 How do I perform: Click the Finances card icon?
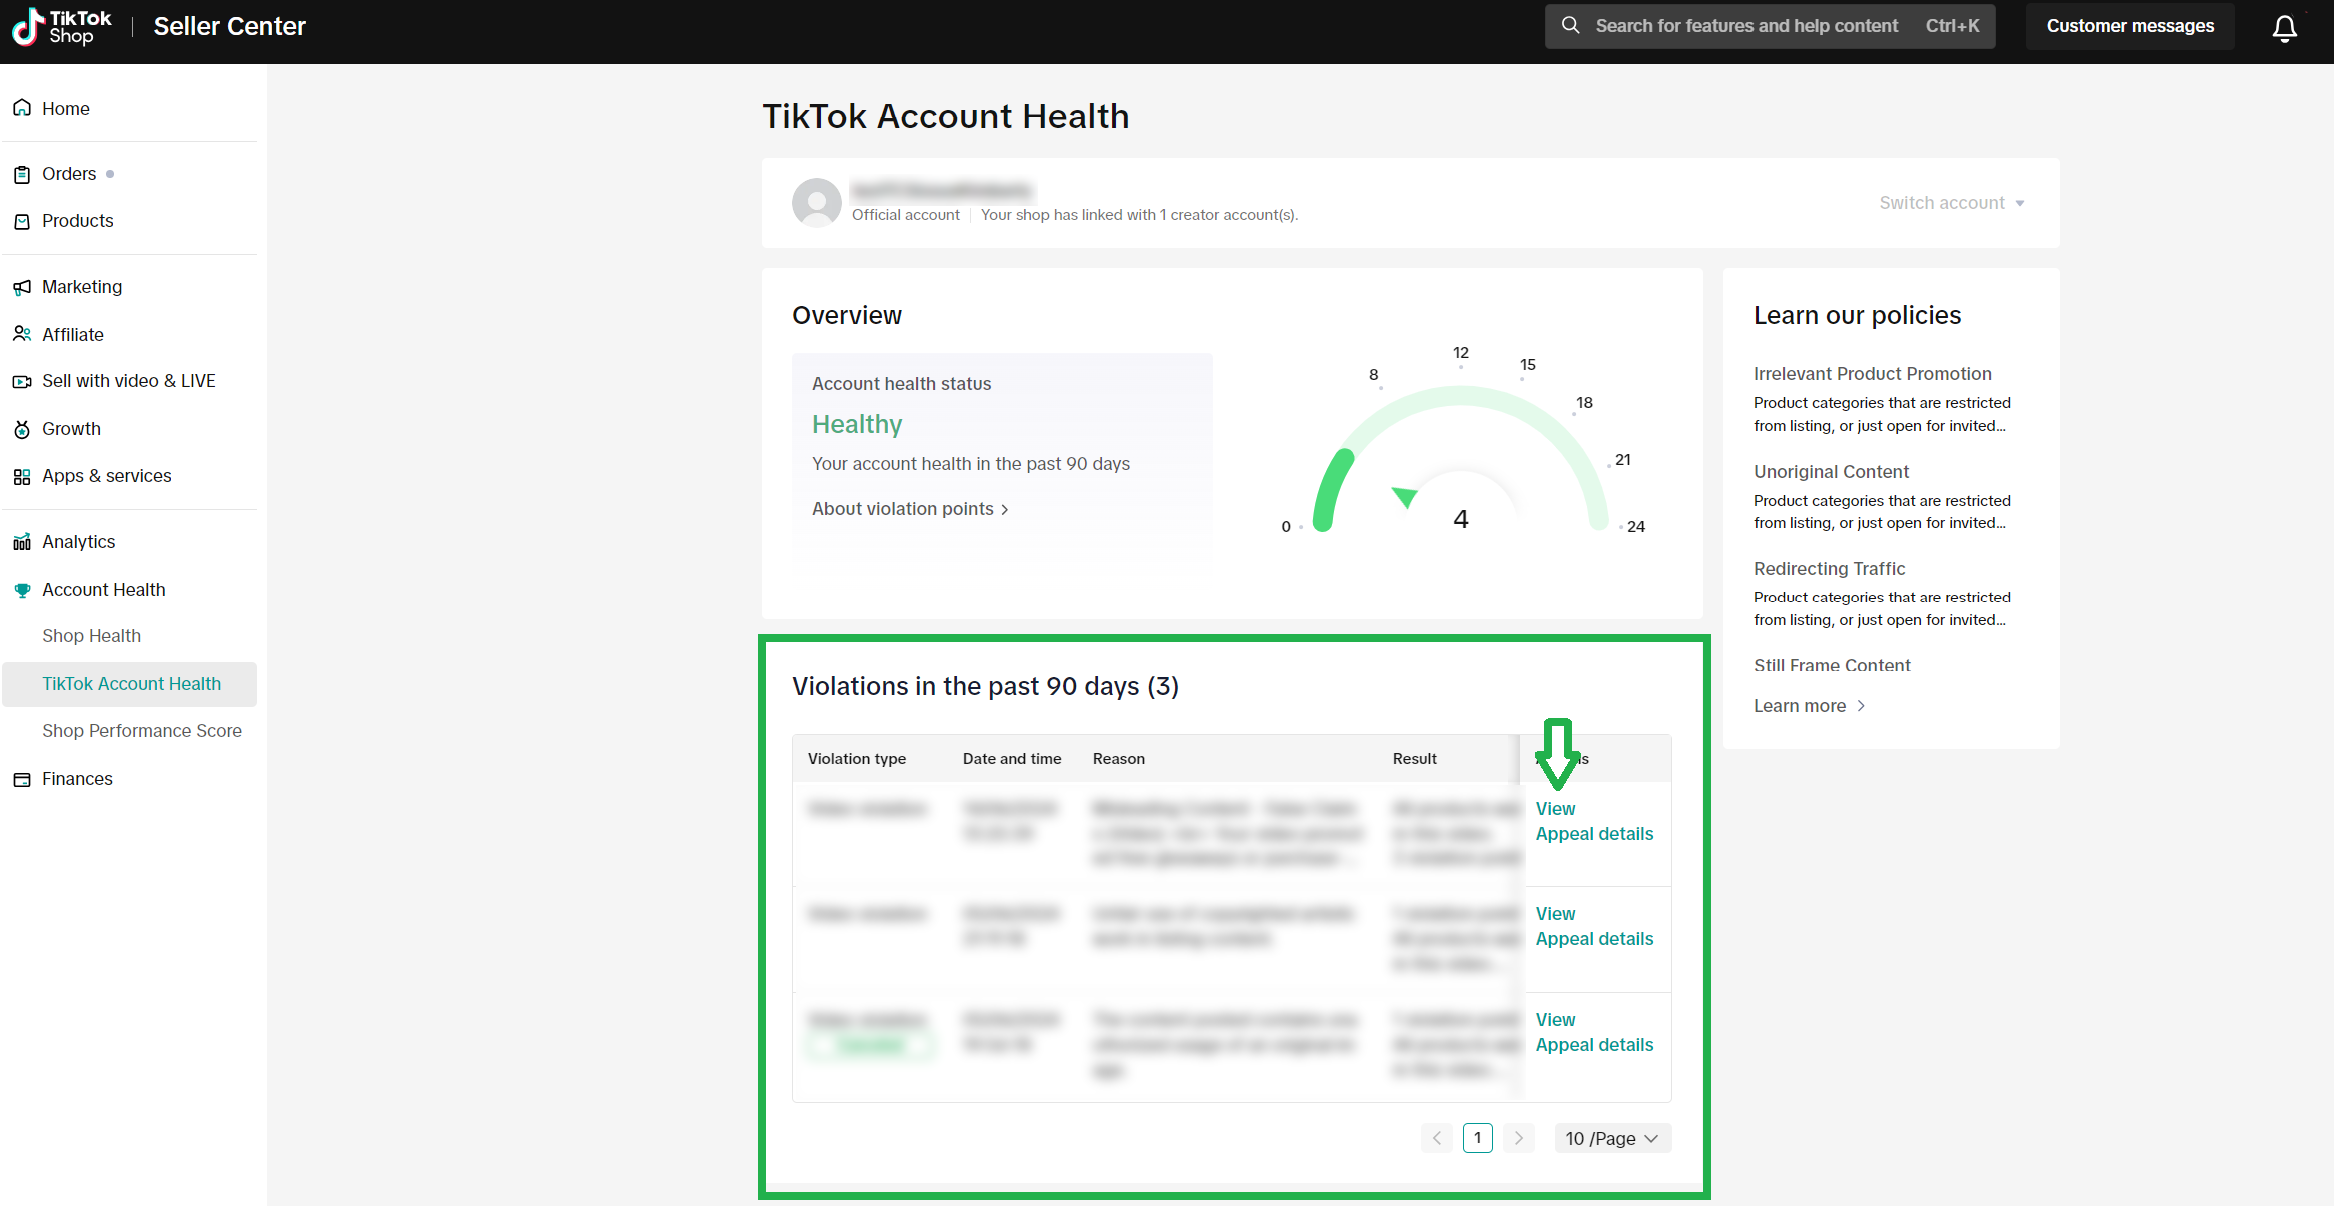pos(22,779)
